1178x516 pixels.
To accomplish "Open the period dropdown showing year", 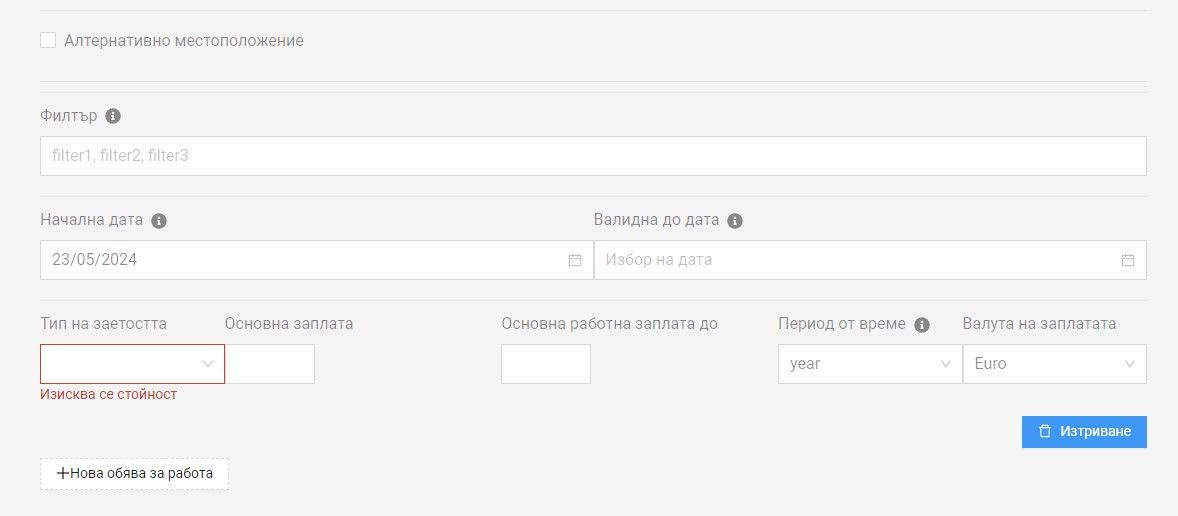I will [x=869, y=364].
